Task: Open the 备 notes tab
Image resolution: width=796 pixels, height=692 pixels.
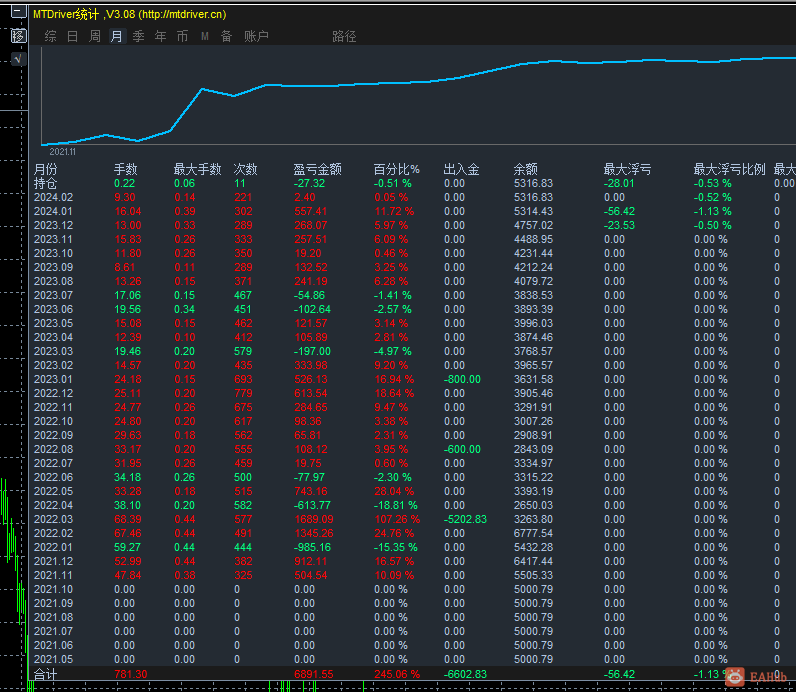Action: pyautogui.click(x=226, y=36)
